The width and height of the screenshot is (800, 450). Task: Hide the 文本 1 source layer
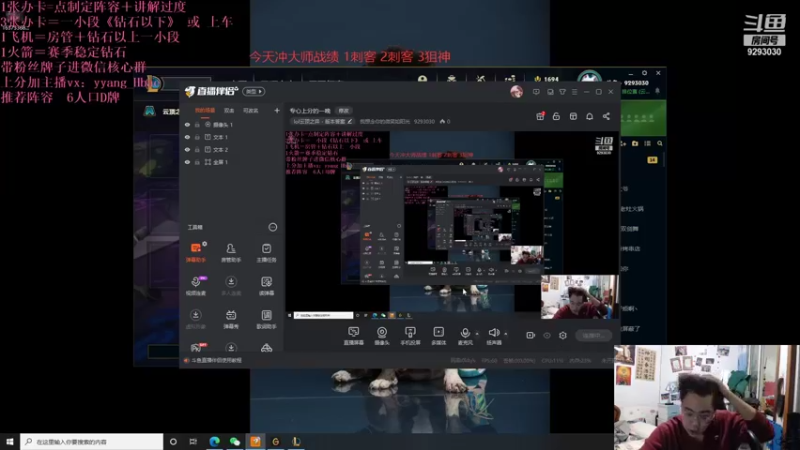(x=187, y=137)
